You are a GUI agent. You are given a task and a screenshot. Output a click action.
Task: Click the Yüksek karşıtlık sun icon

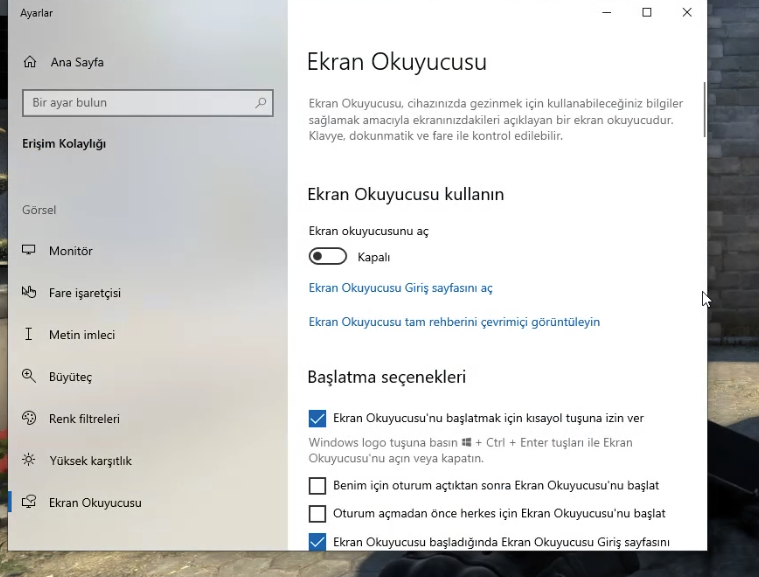[x=29, y=460]
